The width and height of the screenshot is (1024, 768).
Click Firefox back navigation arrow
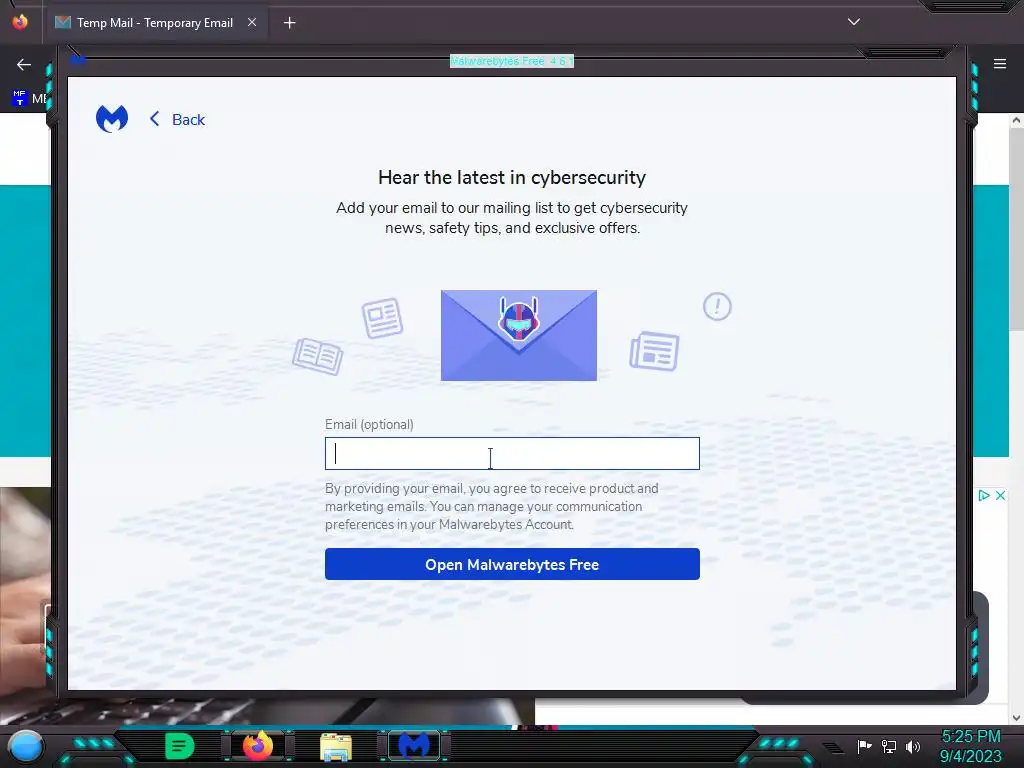click(24, 64)
